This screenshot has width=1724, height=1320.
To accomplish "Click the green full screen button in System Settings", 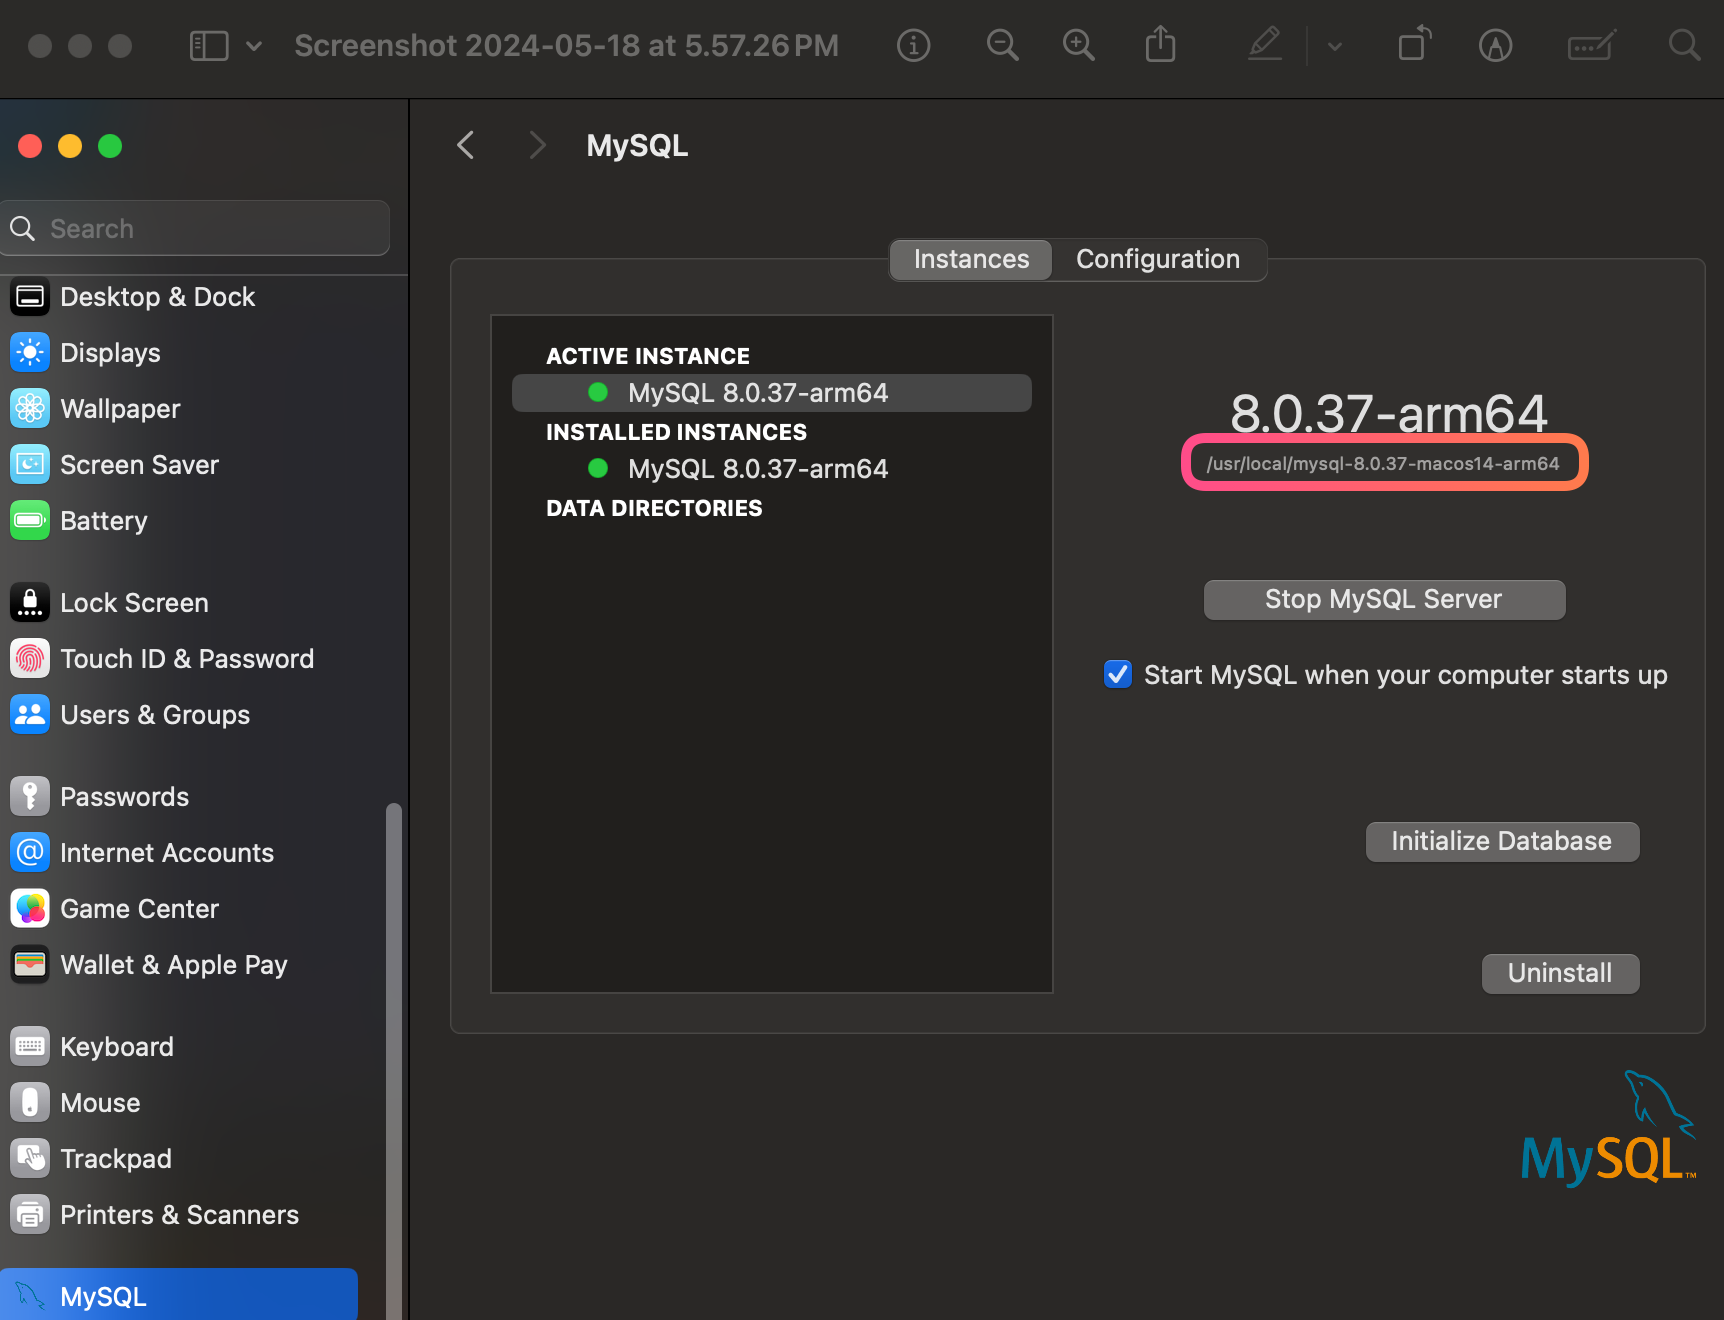I will (x=110, y=146).
